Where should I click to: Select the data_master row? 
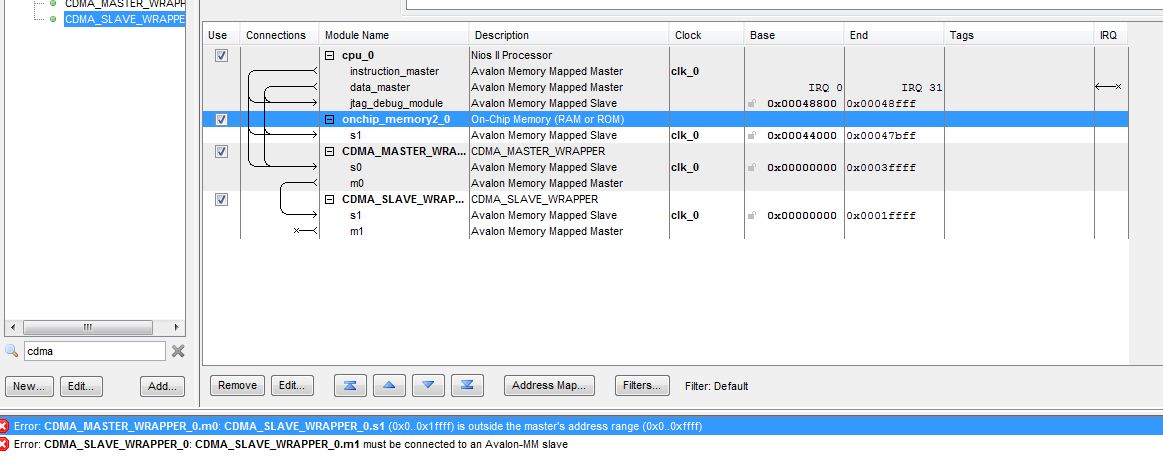[665, 87]
